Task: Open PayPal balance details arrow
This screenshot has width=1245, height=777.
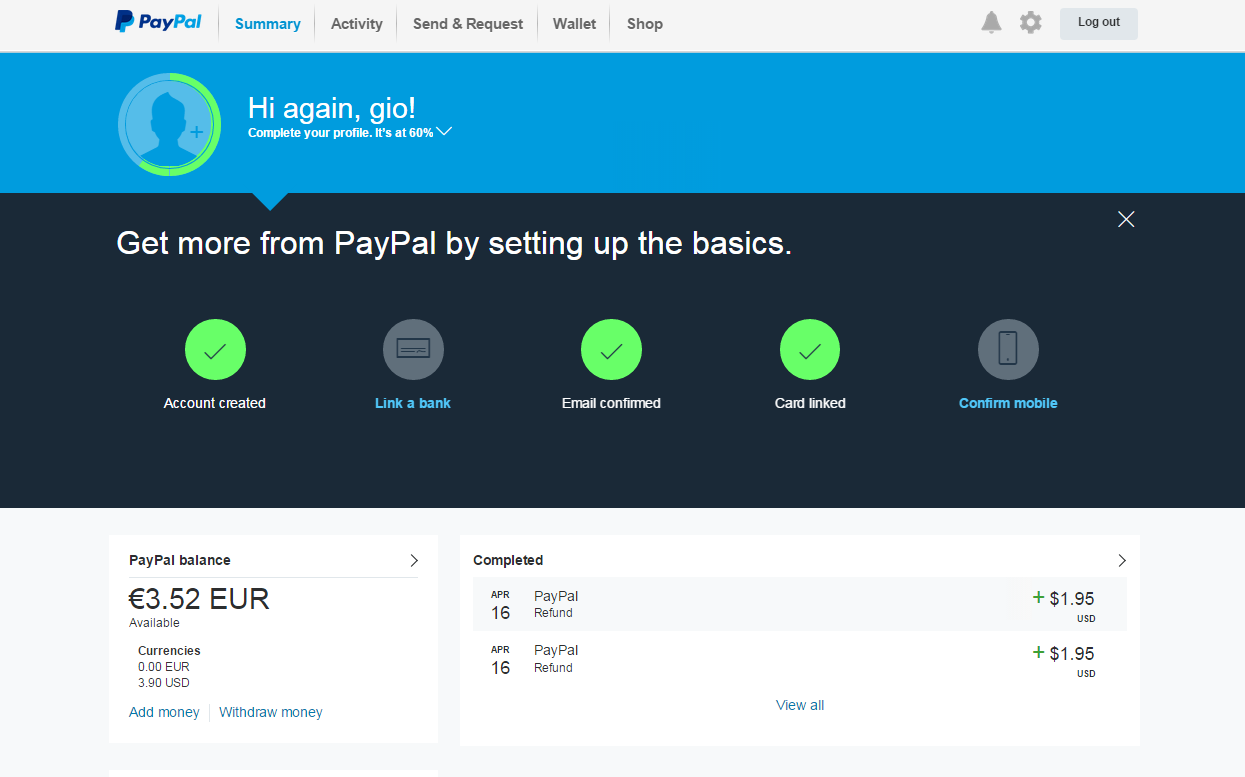Action: tap(414, 560)
